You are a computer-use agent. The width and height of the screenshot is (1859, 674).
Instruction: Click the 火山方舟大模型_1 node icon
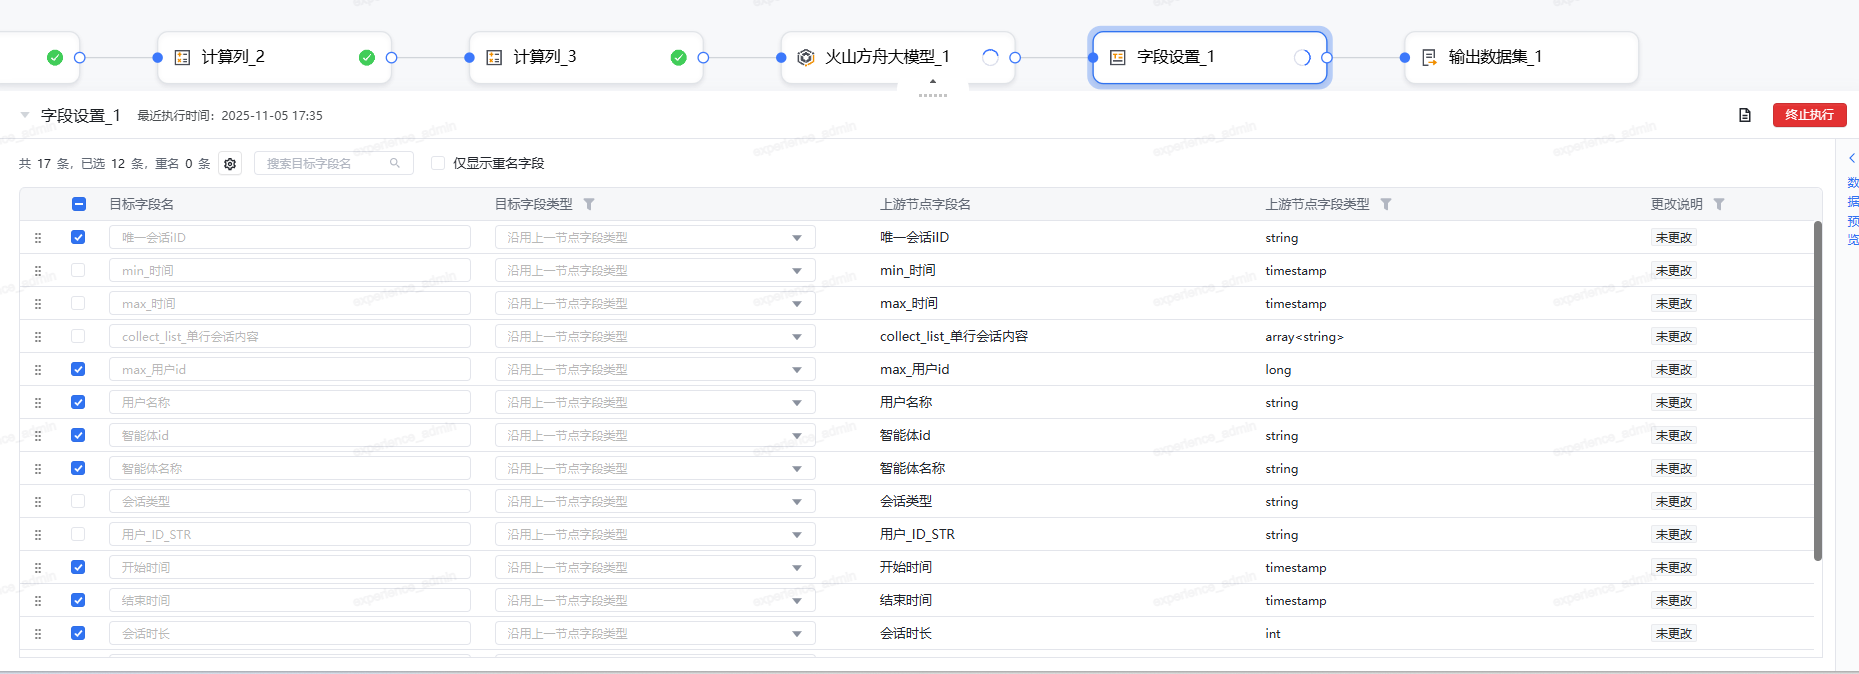805,58
